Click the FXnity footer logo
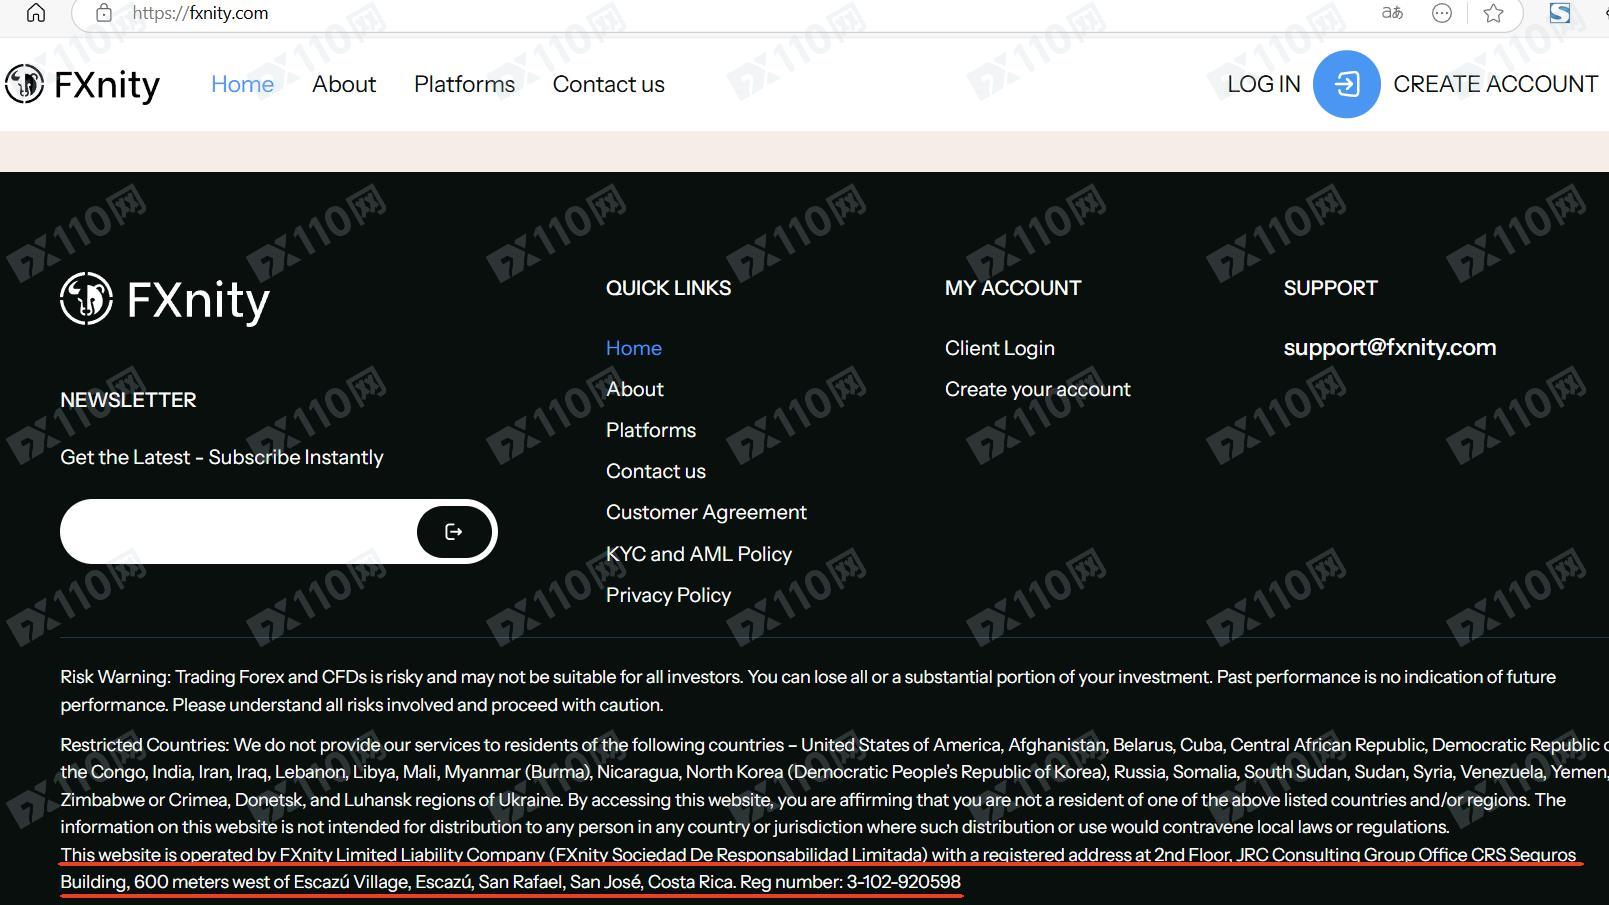The height and width of the screenshot is (905, 1609). click(x=165, y=299)
